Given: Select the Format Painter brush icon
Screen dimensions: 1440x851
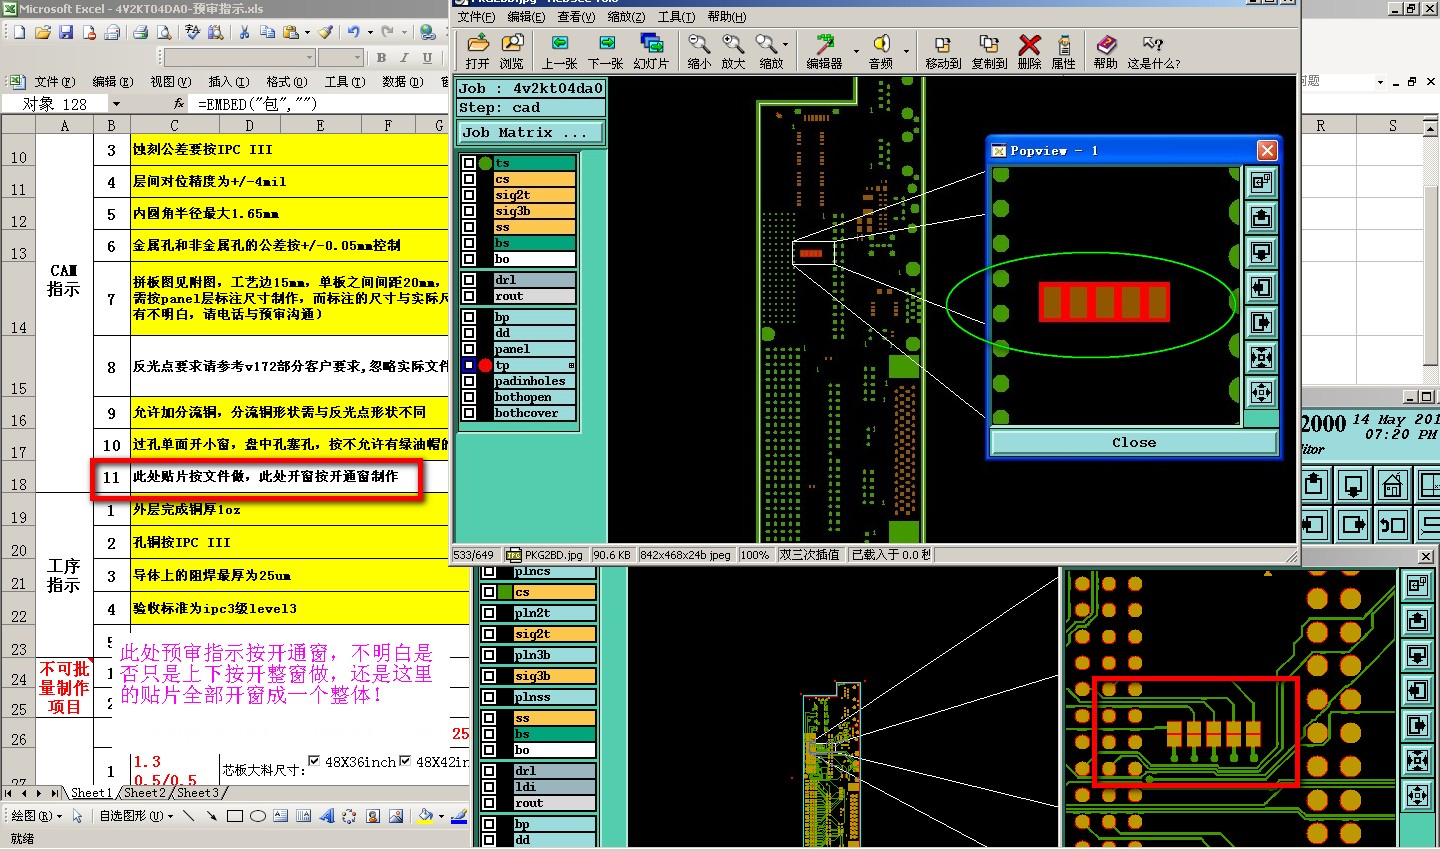Looking at the screenshot, I should [325, 32].
